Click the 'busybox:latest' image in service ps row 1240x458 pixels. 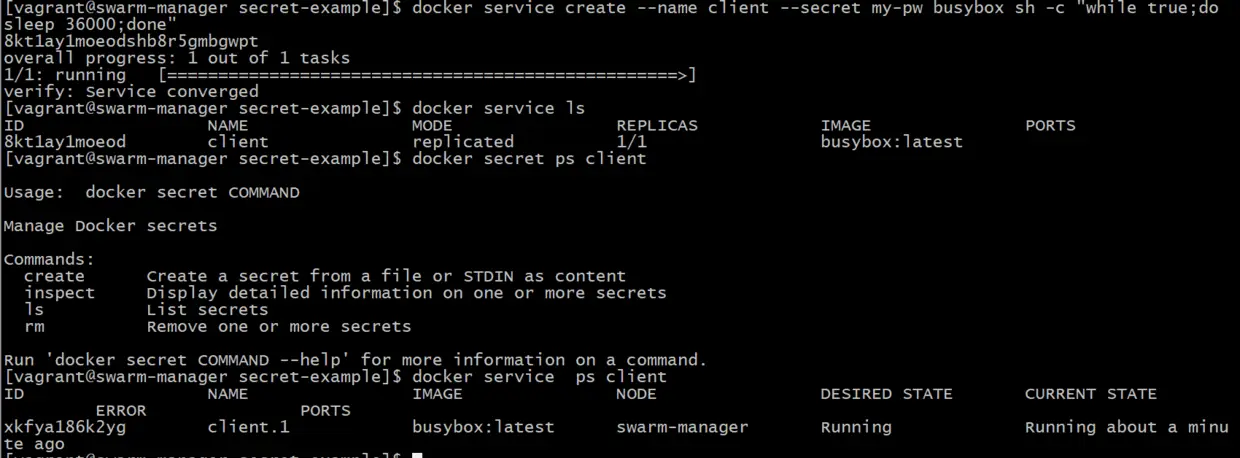483,427
